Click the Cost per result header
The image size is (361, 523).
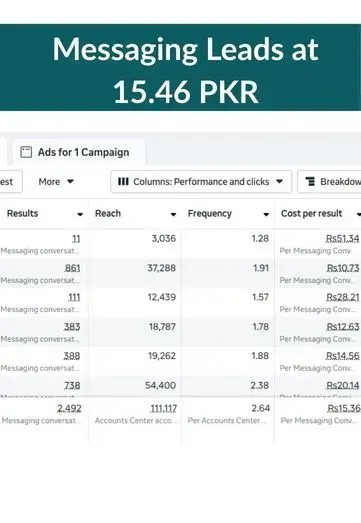[x=311, y=213]
